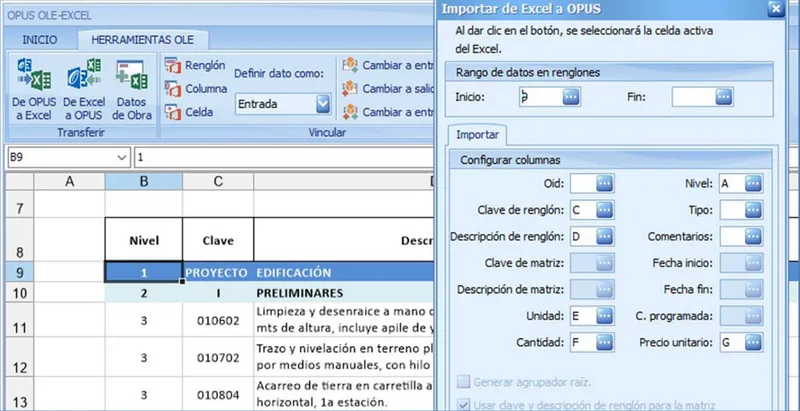Click the Oid column picker button
The width and height of the screenshot is (800, 411).
[605, 184]
